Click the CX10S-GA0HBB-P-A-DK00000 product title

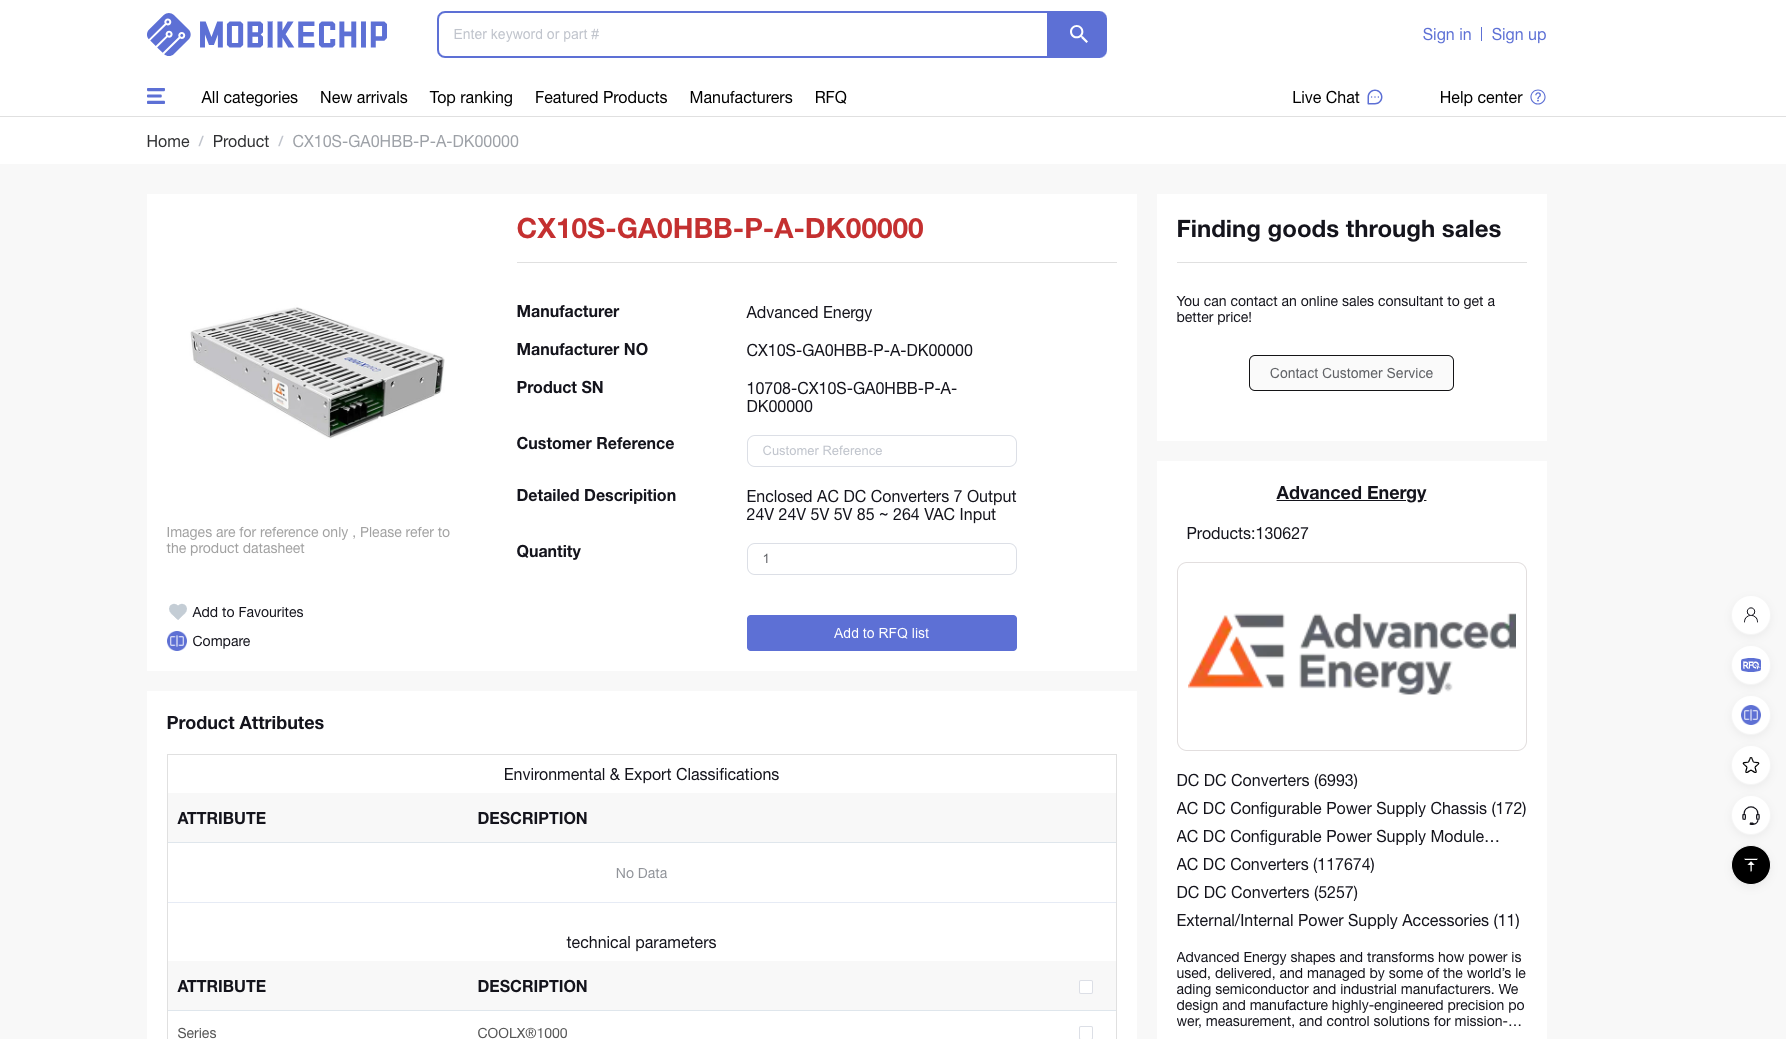pyautogui.click(x=720, y=229)
